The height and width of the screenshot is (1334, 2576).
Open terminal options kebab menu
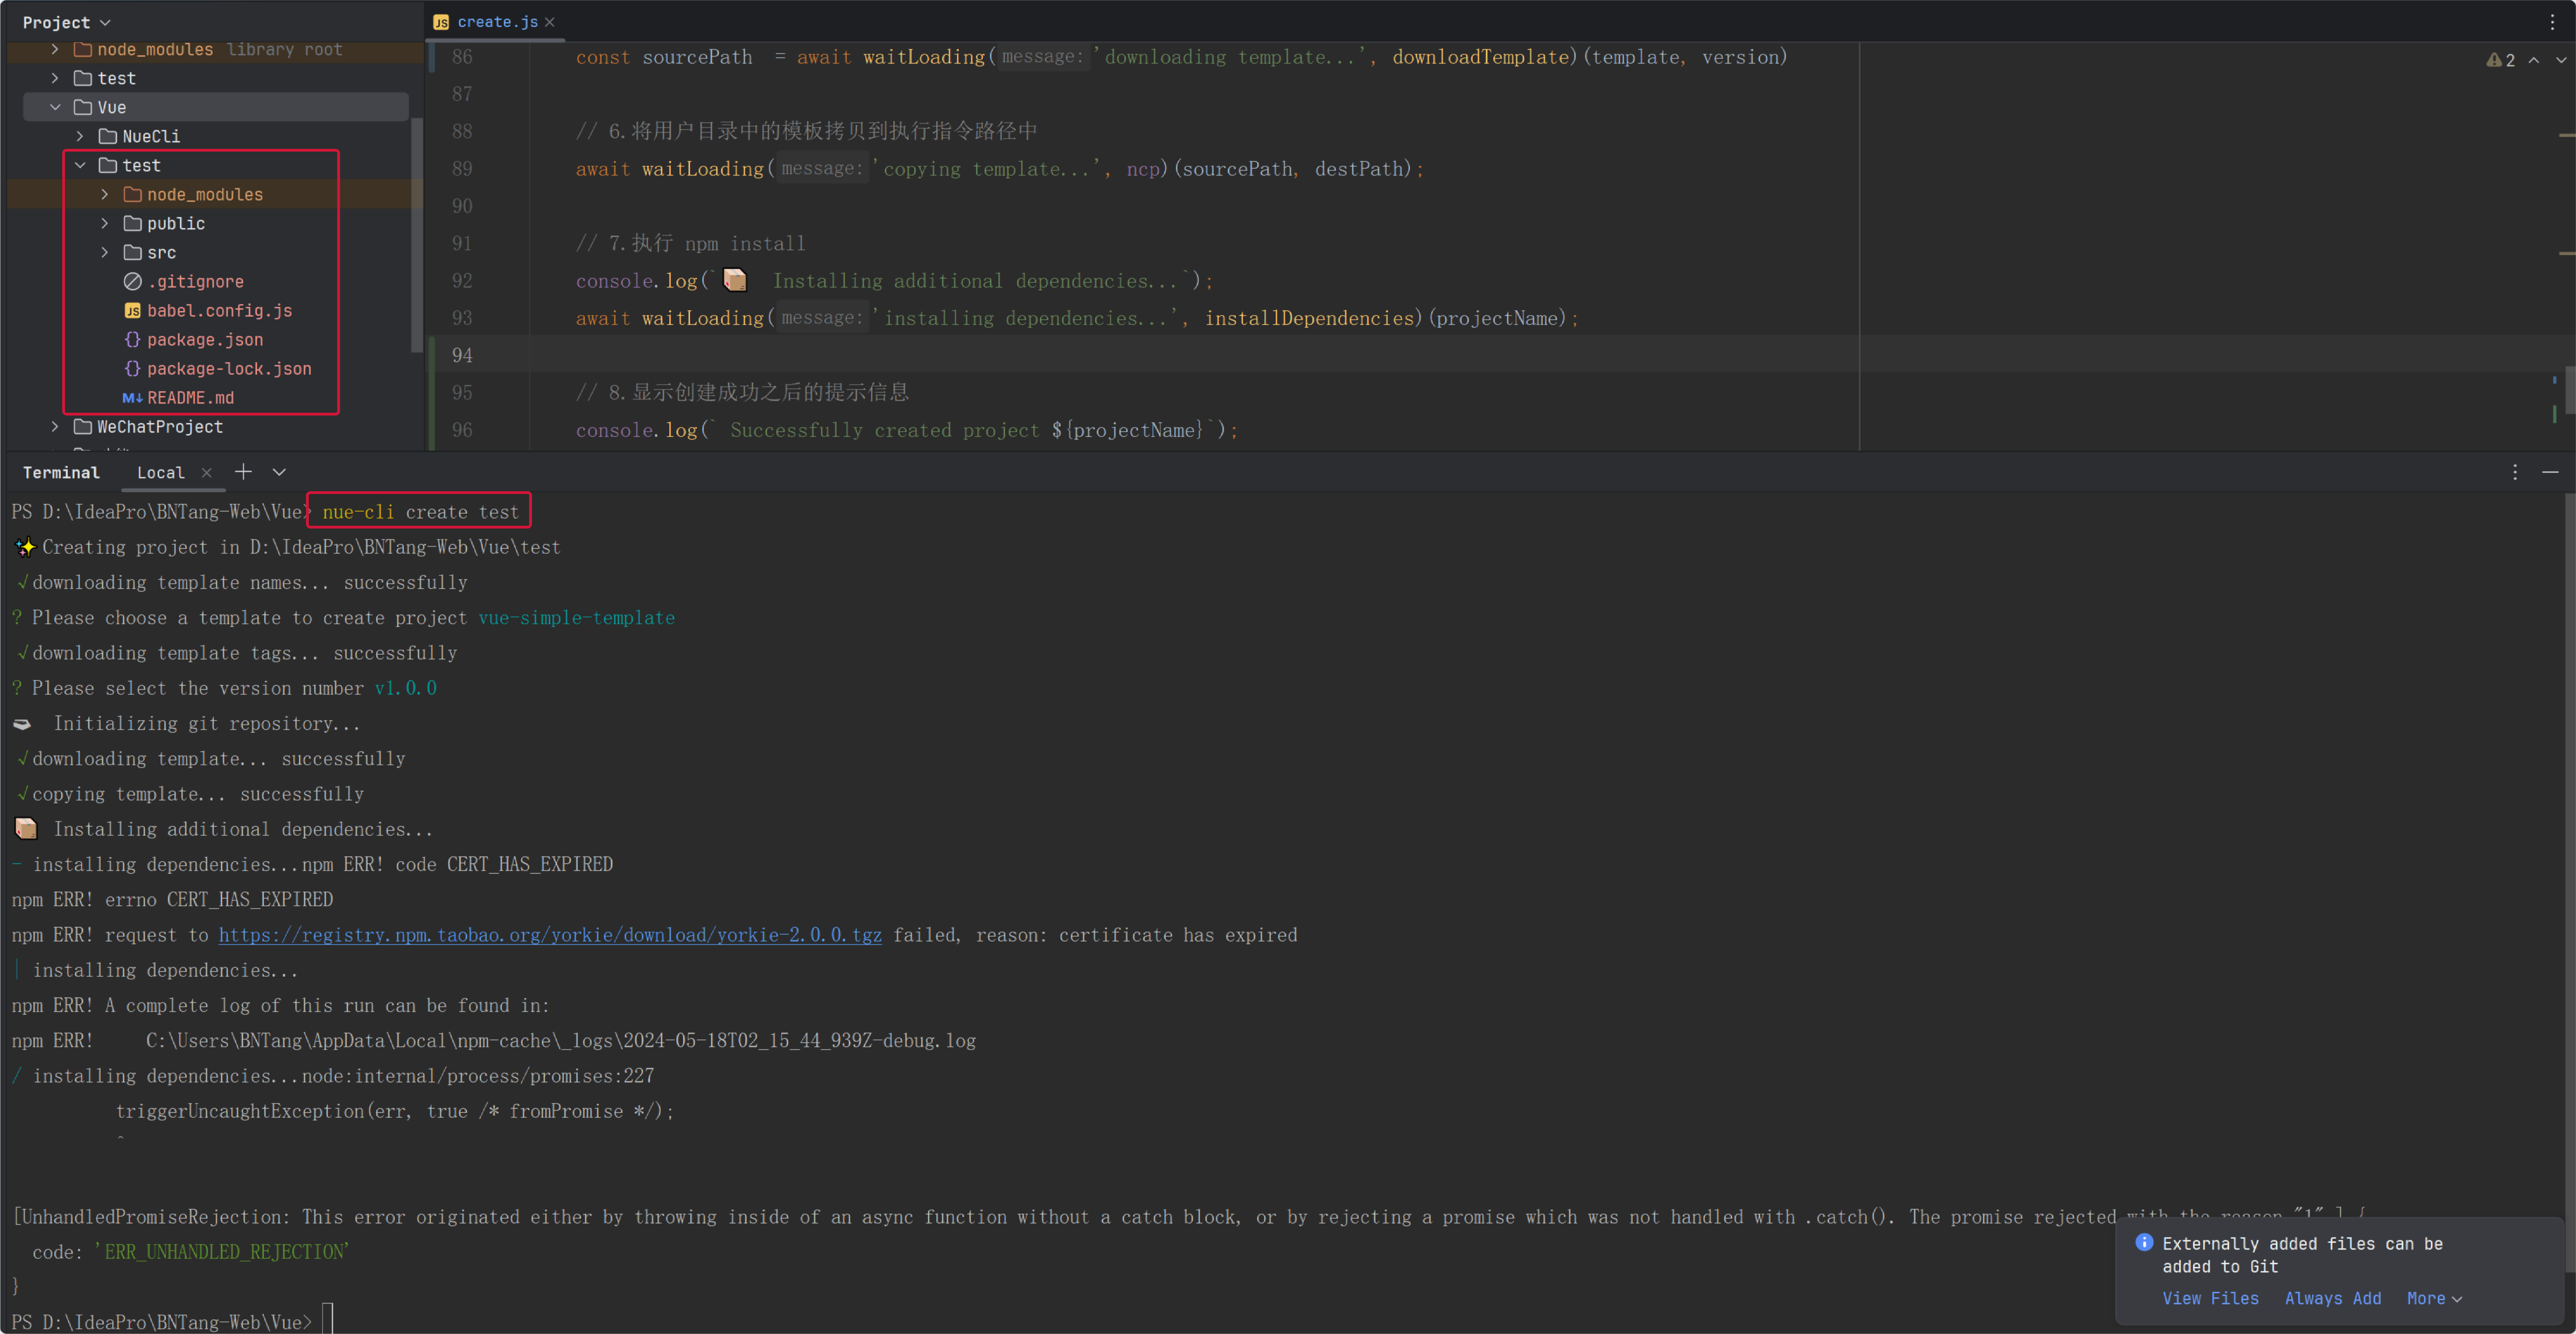pyautogui.click(x=2515, y=472)
